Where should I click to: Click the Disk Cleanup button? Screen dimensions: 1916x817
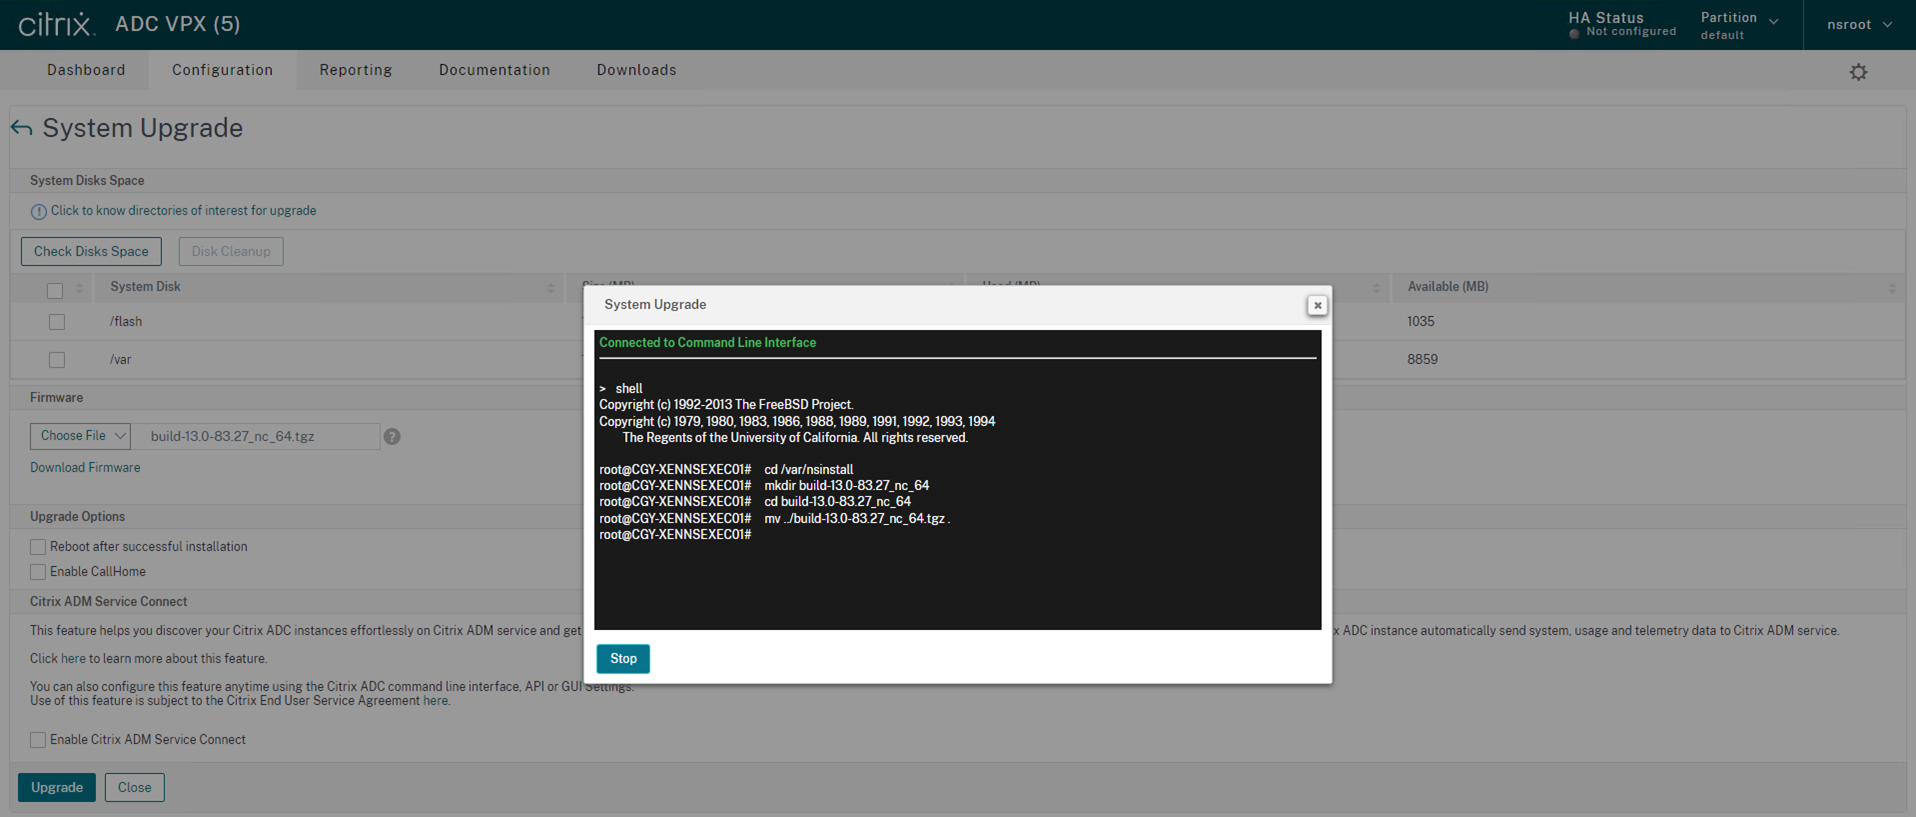click(x=231, y=251)
